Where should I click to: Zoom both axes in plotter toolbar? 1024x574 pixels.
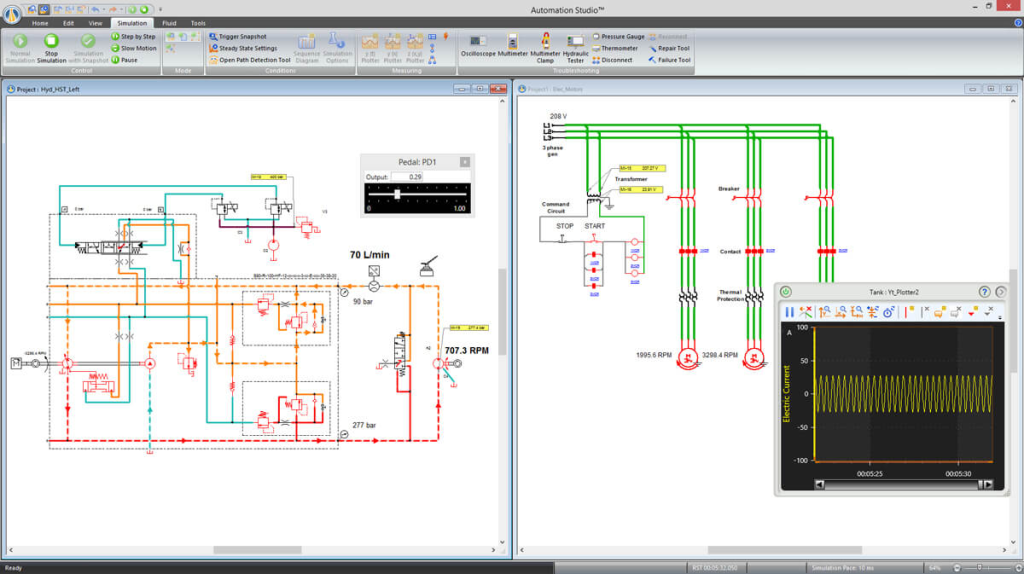click(857, 312)
